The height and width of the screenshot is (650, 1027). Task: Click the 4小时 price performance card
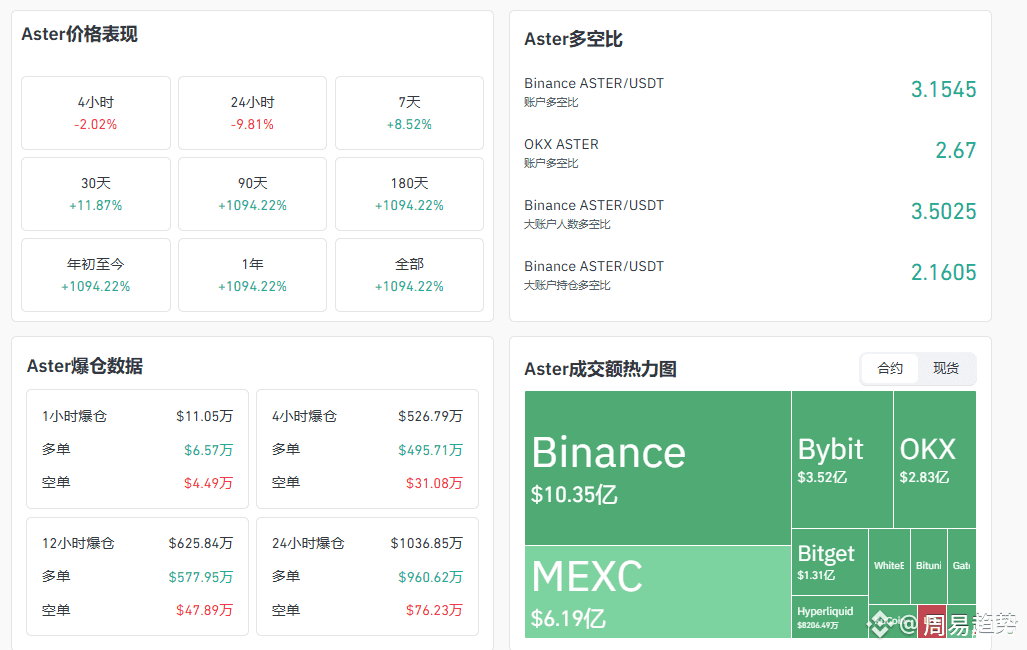pos(96,113)
